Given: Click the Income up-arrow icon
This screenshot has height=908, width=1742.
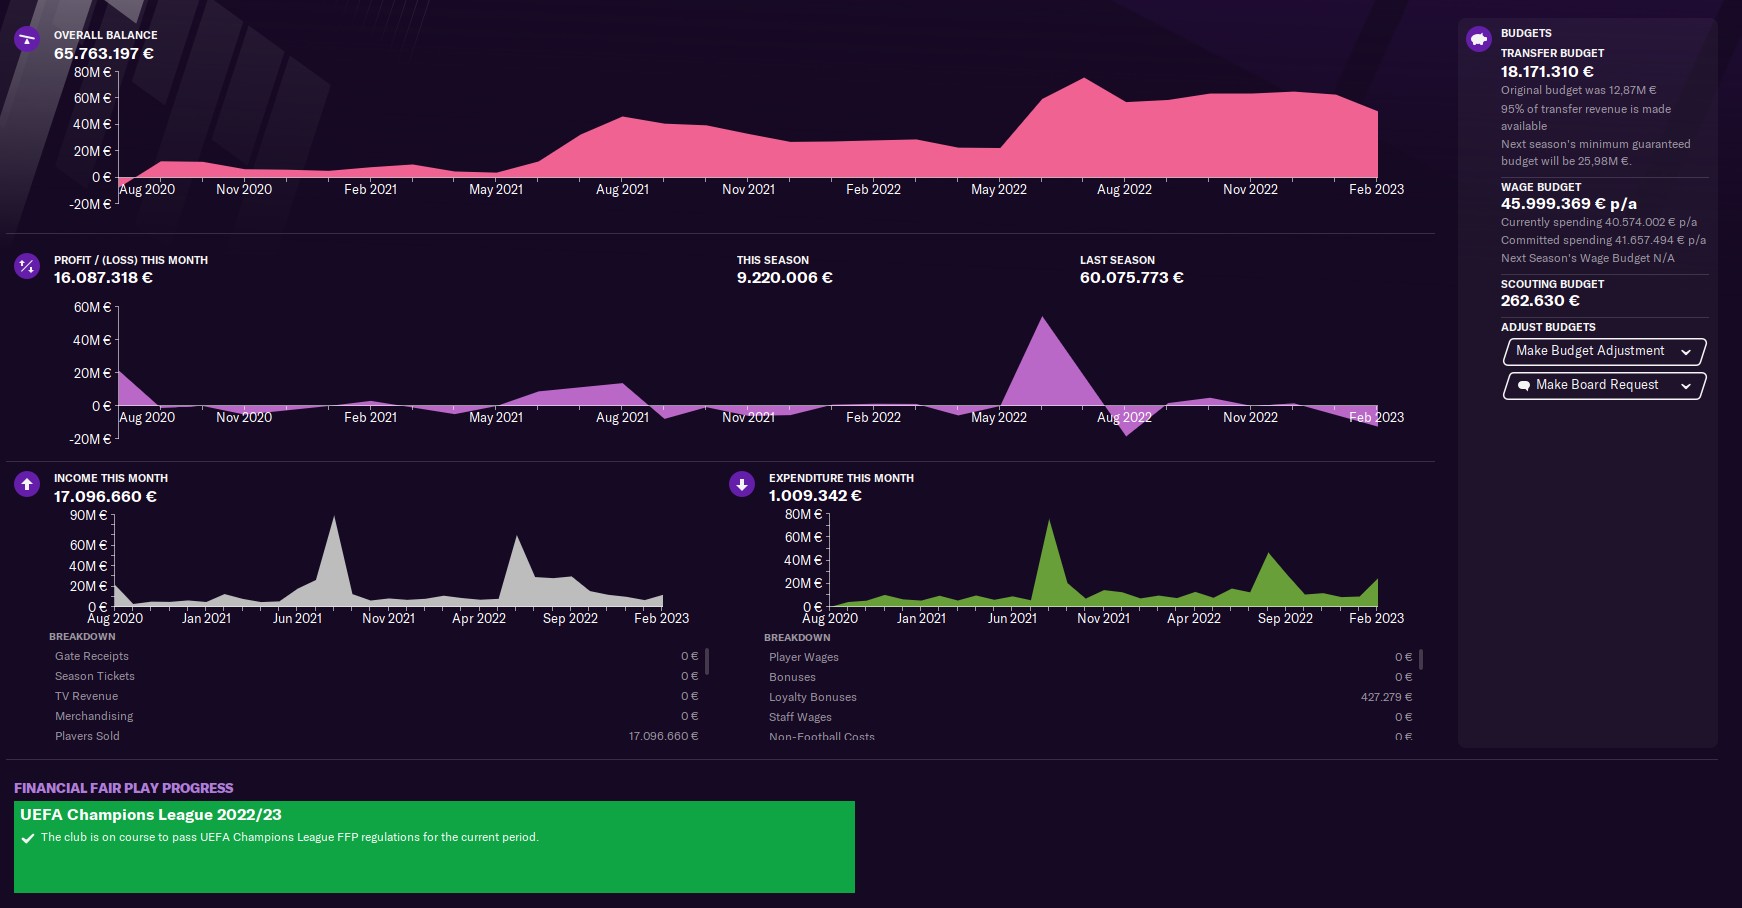Looking at the screenshot, I should 27,484.
